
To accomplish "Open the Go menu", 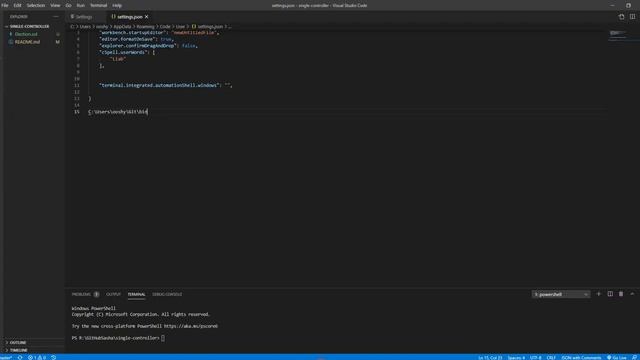I will pos(68,6).
